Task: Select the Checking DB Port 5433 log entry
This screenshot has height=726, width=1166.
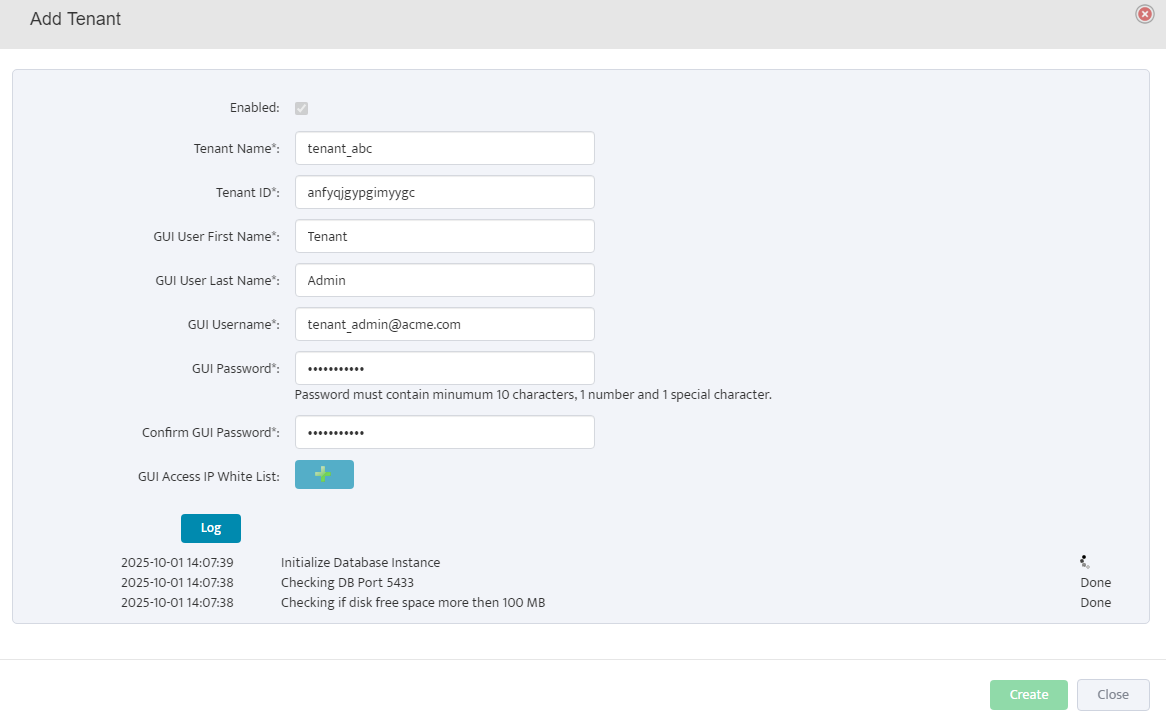Action: pyautogui.click(x=347, y=583)
